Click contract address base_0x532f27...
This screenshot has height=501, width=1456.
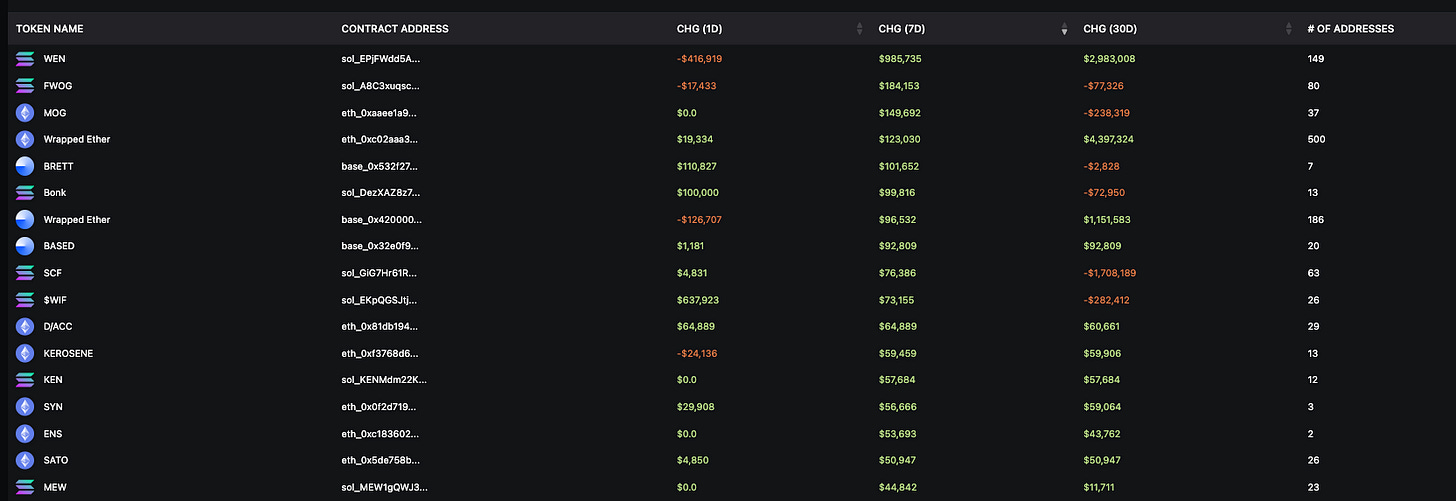coord(380,166)
